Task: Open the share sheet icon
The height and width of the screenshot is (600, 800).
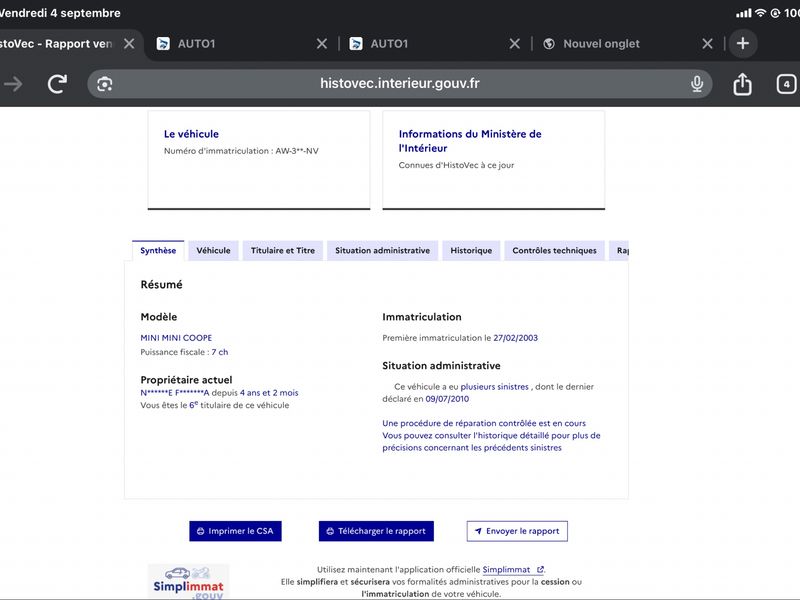Action: pos(742,84)
